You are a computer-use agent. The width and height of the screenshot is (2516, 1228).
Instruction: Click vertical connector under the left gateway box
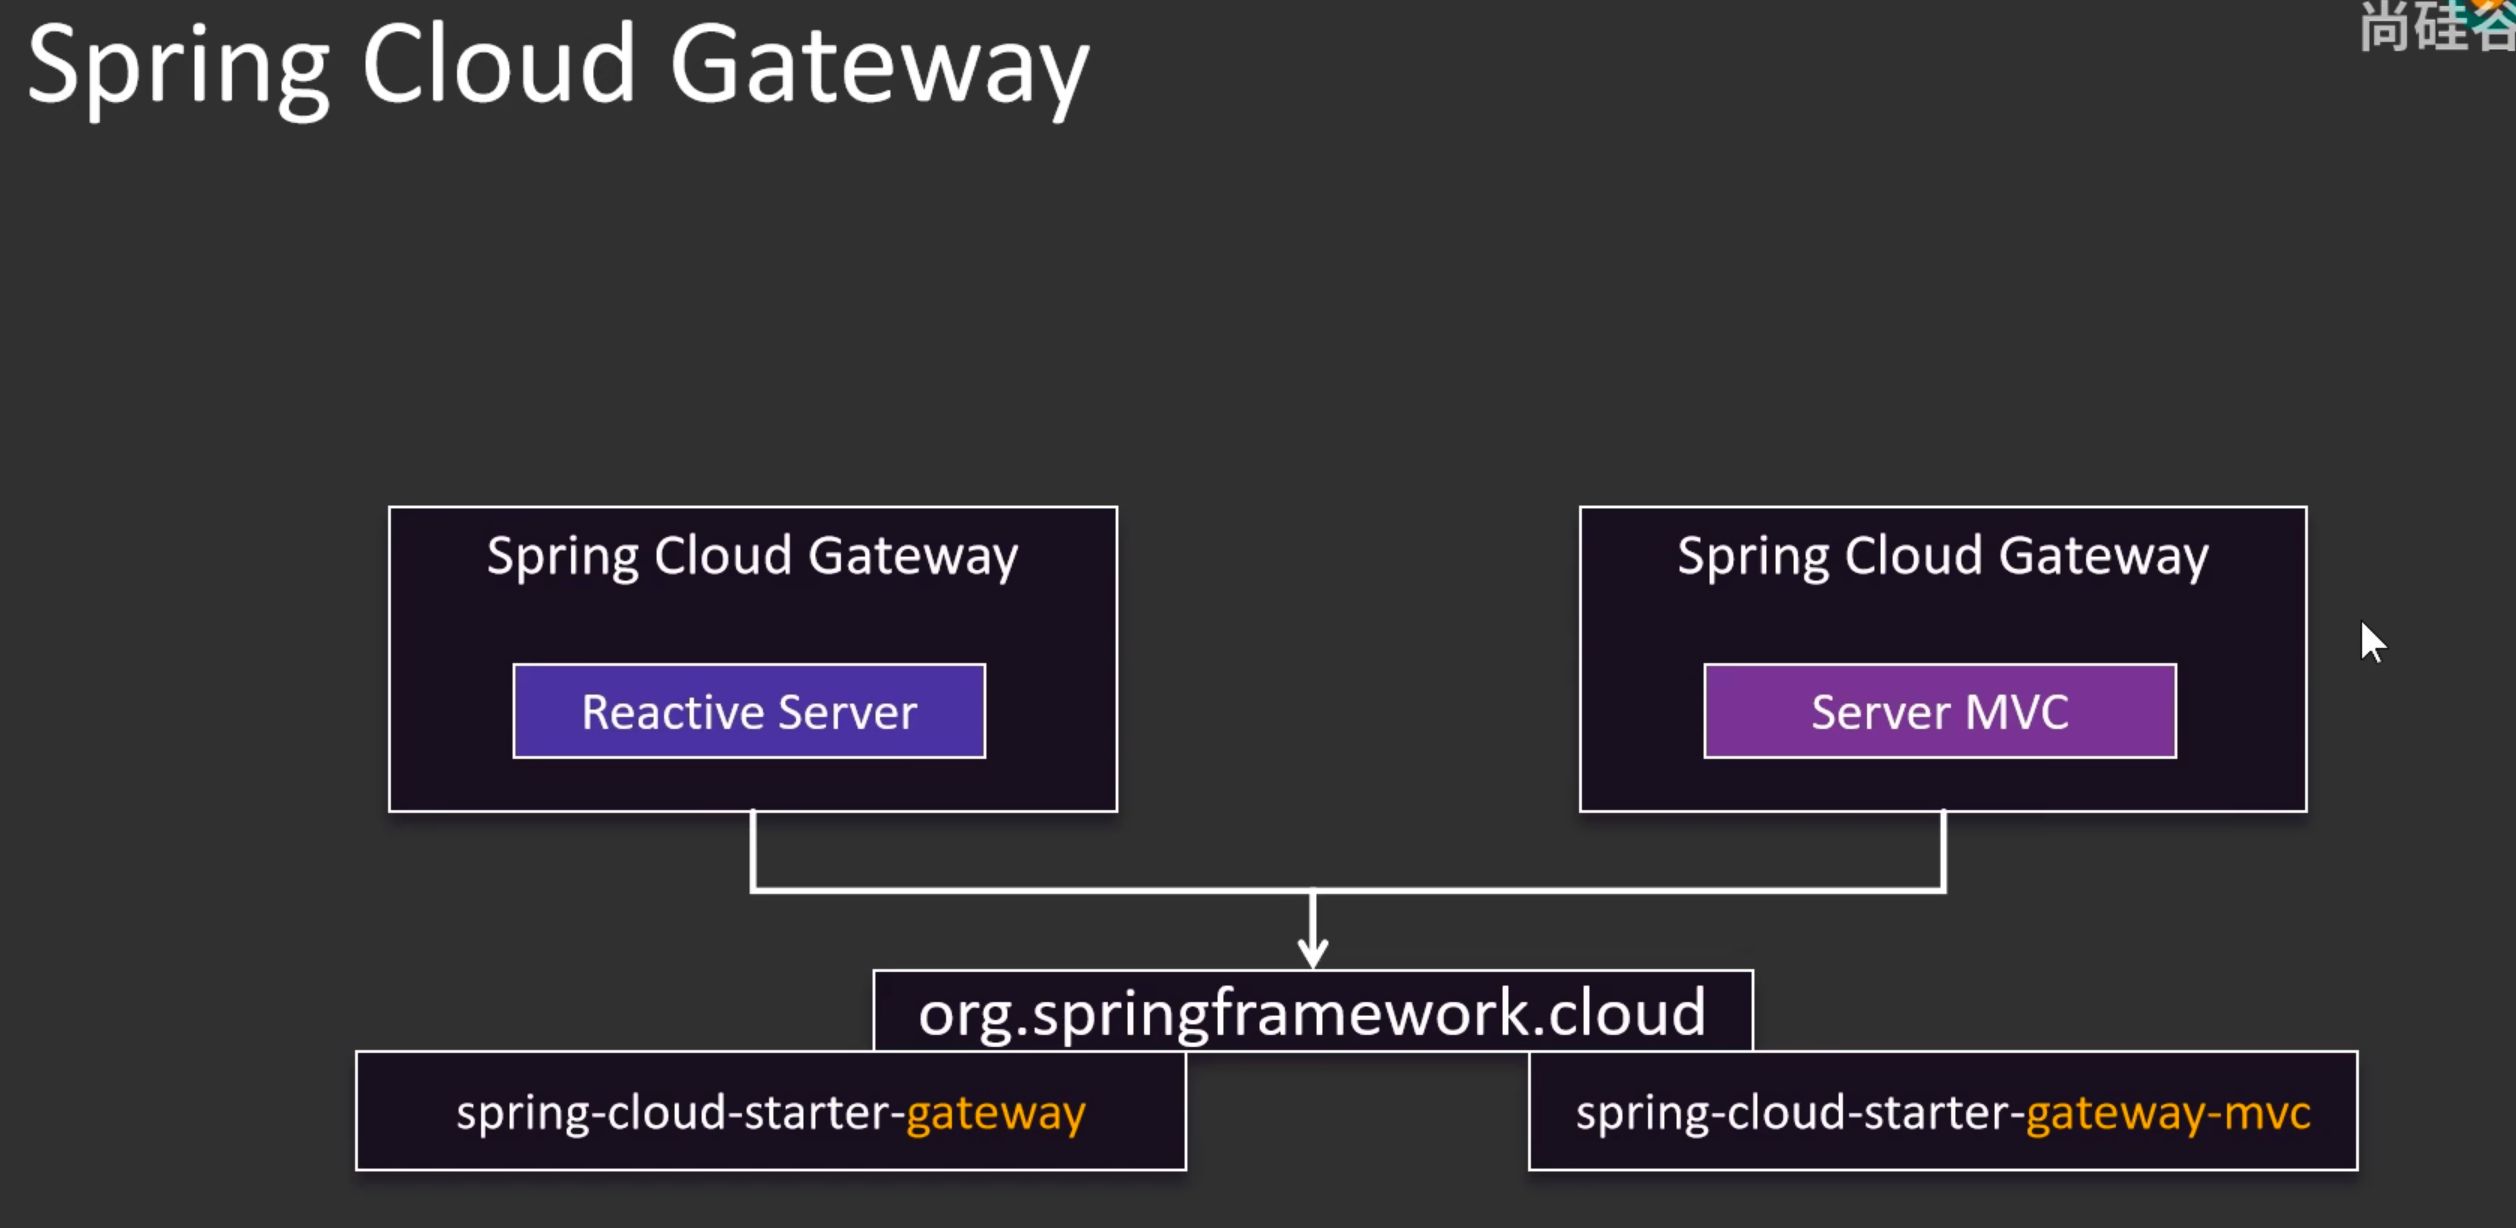click(x=753, y=850)
